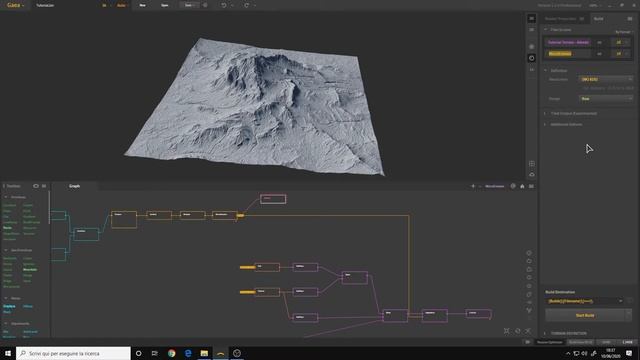The image size is (640, 360).
Task: Collapse the Definition section
Action: pyautogui.click(x=546, y=70)
